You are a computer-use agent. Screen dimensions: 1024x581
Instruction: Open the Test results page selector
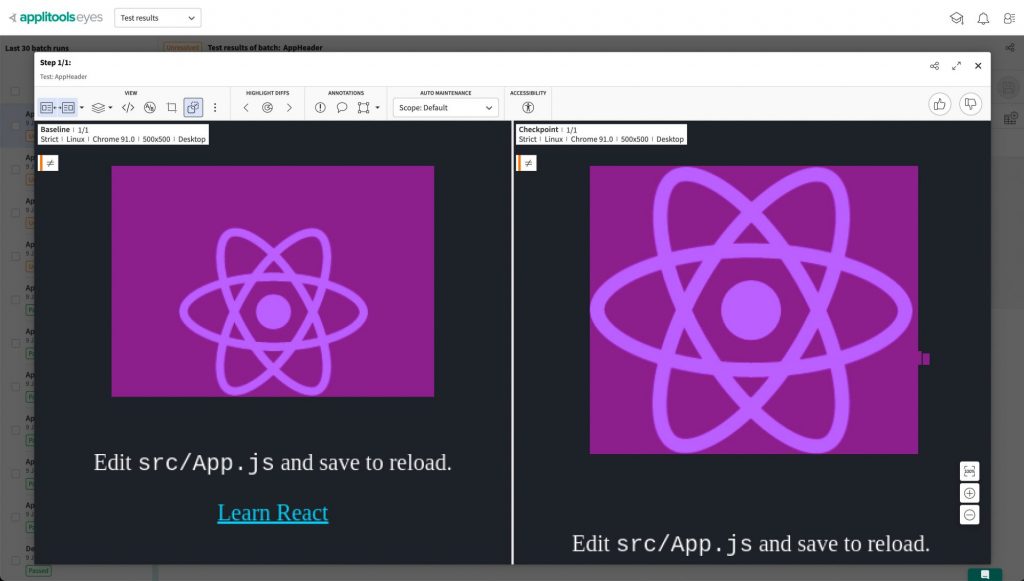tap(158, 18)
